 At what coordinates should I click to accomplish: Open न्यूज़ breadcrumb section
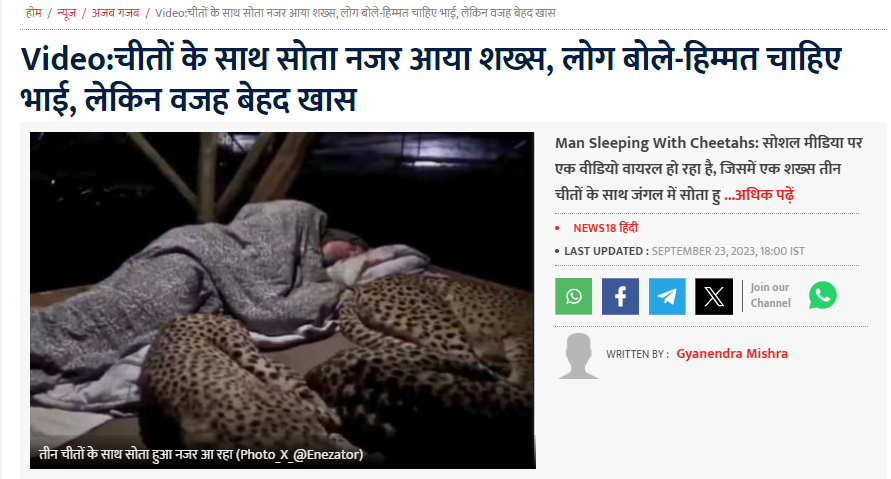point(66,13)
